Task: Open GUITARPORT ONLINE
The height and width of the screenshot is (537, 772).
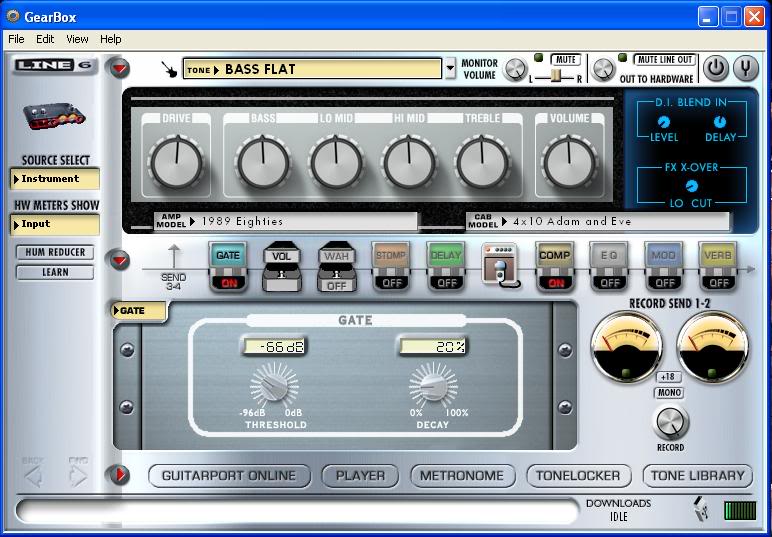Action: click(229, 476)
